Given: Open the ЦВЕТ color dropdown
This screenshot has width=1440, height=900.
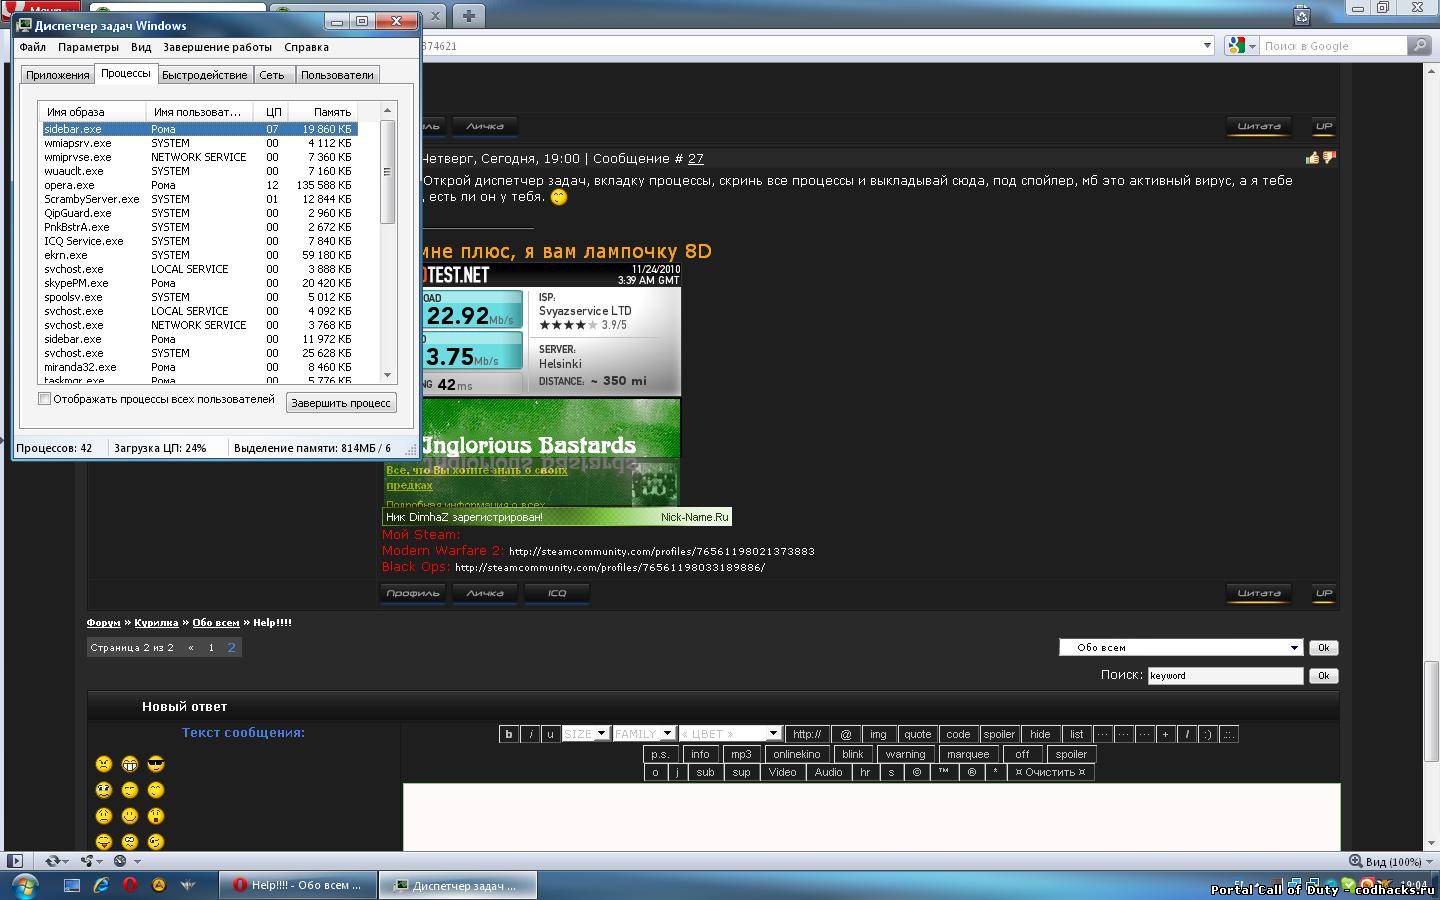Looking at the screenshot, I should 729,734.
